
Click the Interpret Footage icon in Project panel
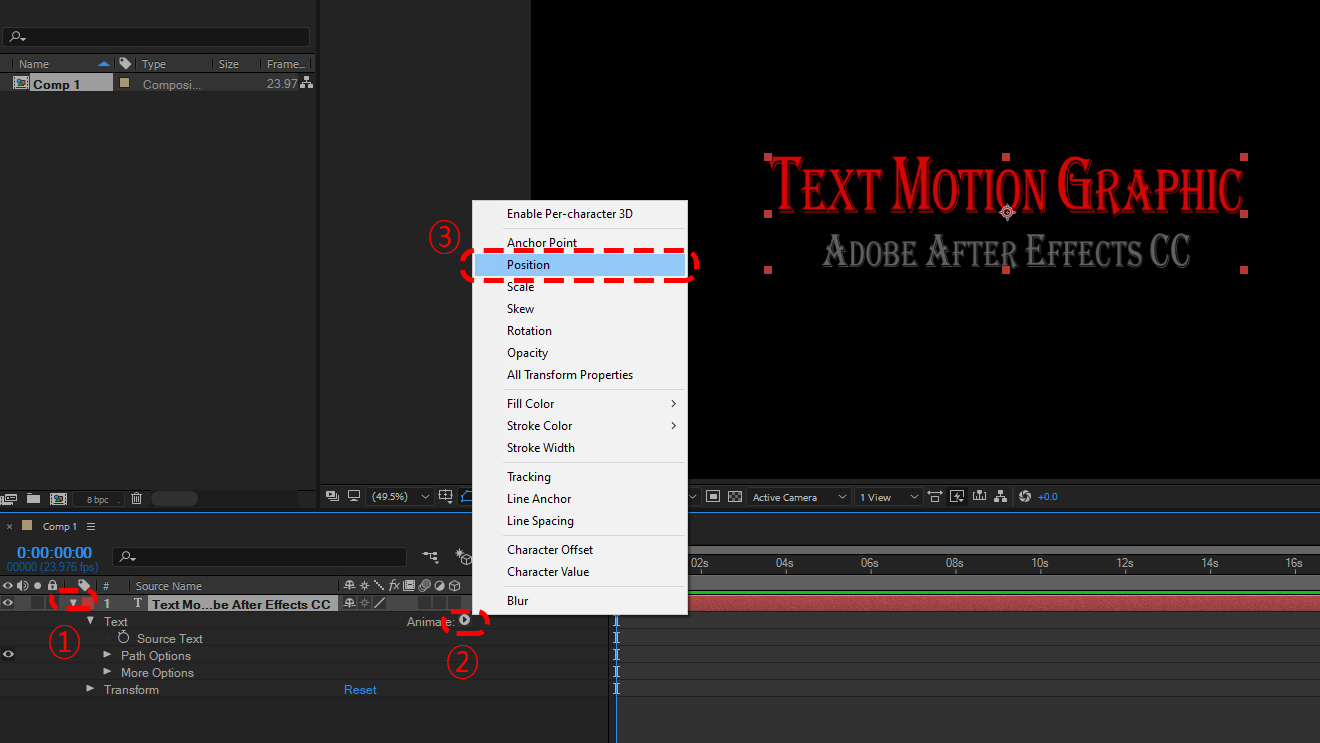(x=9, y=498)
